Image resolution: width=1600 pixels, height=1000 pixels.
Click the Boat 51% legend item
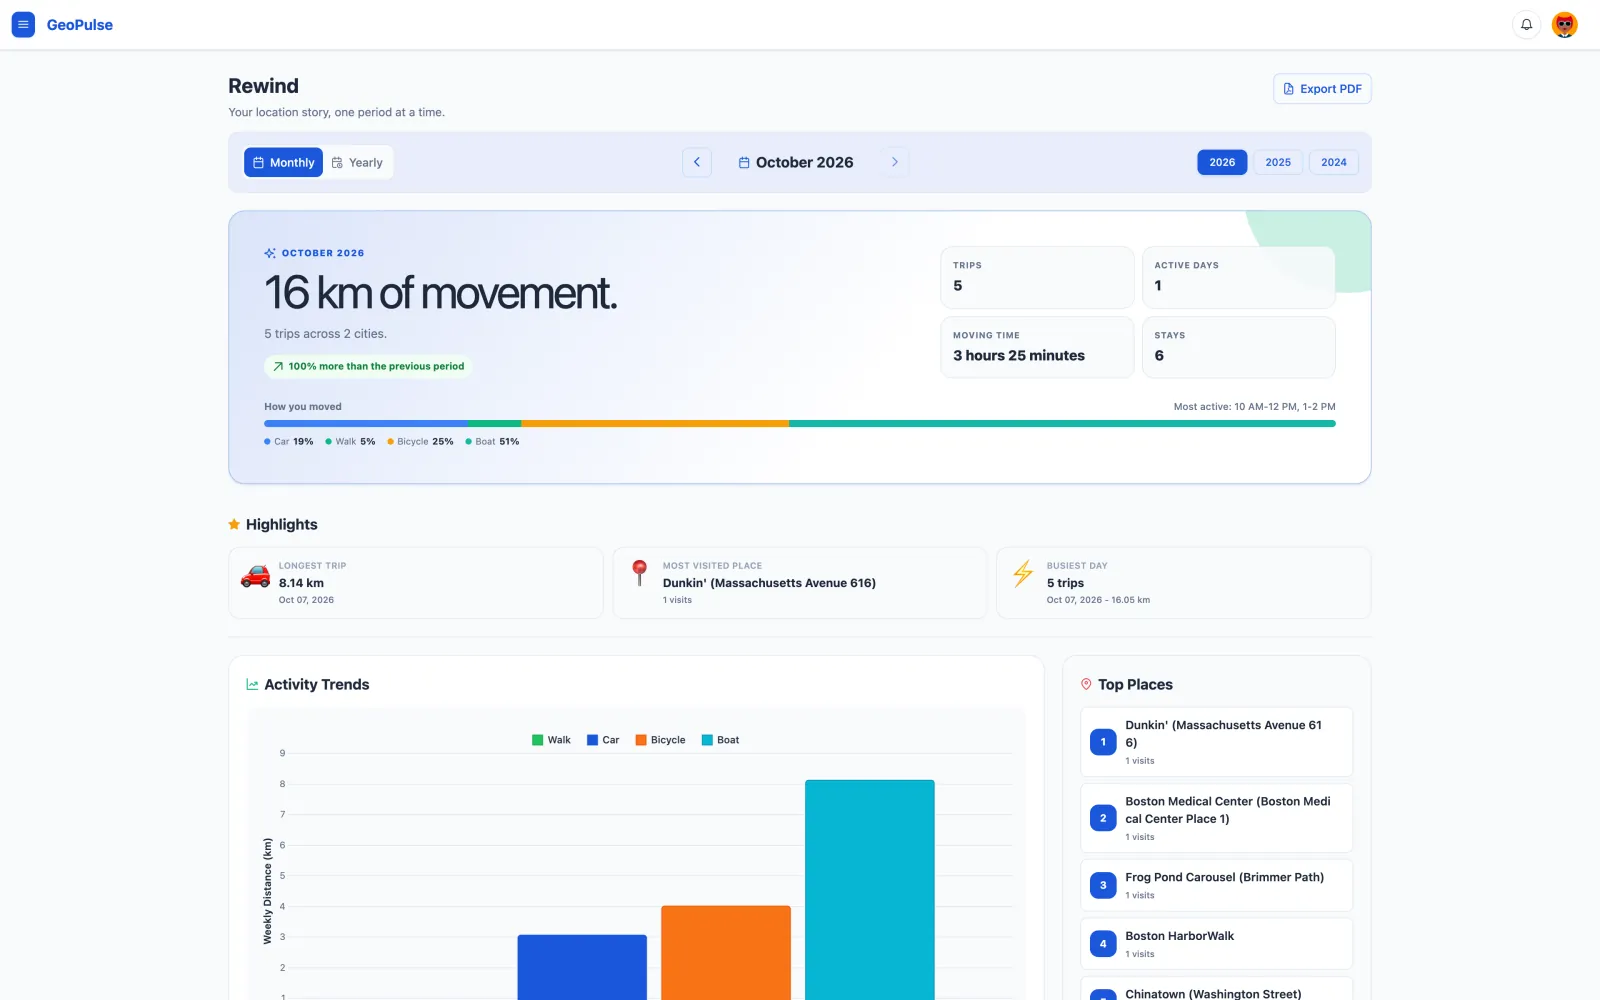tap(492, 441)
